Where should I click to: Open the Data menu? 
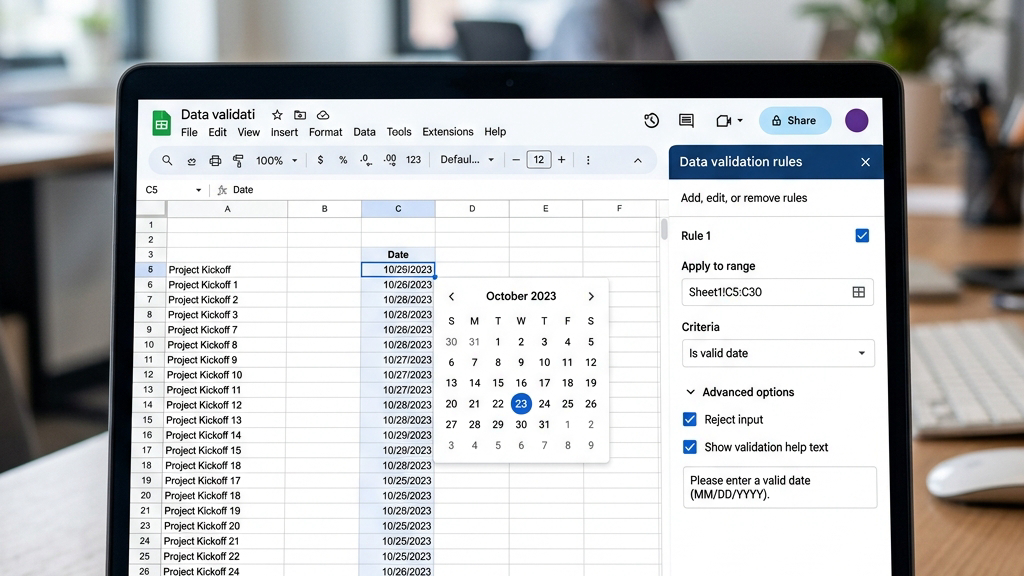(x=364, y=132)
